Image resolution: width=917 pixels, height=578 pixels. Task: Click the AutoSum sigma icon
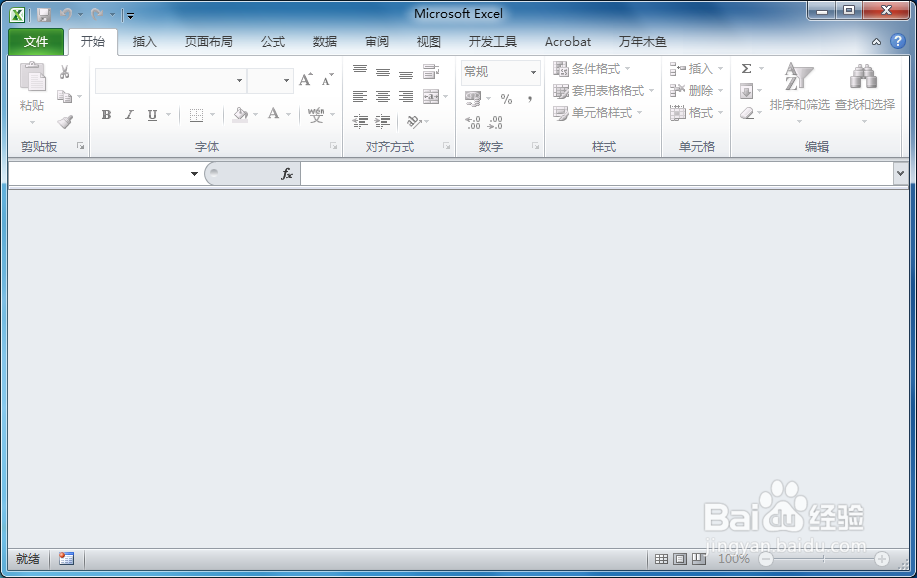(746, 68)
